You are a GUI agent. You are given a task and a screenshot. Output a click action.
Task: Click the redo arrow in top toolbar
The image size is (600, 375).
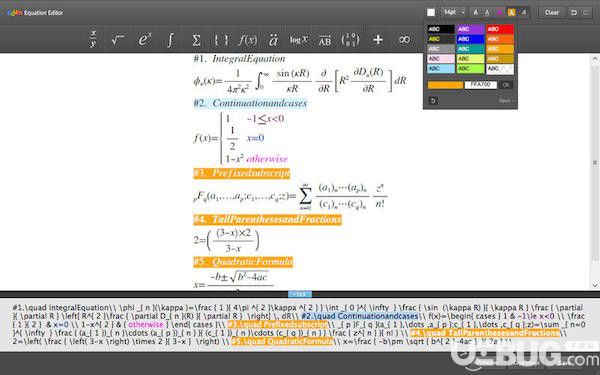586,13
